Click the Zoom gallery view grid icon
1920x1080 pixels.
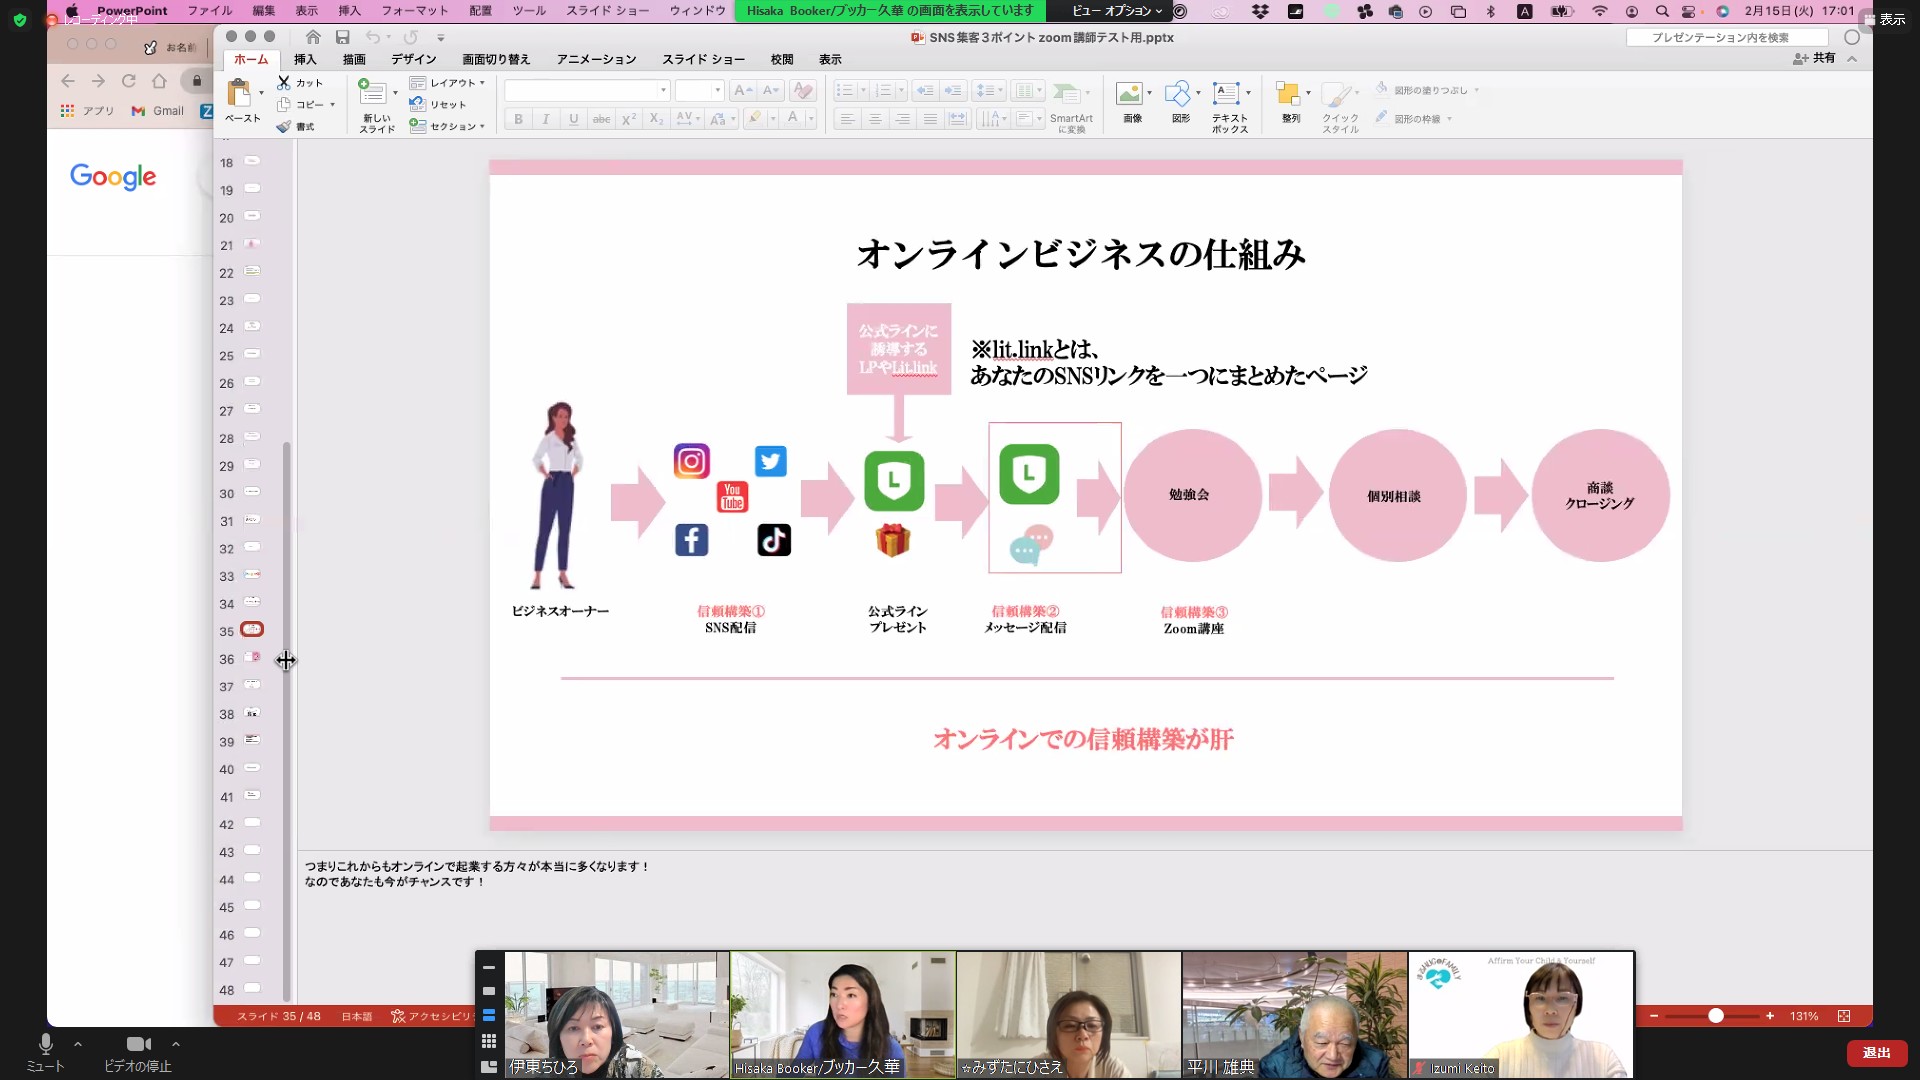point(489,1041)
